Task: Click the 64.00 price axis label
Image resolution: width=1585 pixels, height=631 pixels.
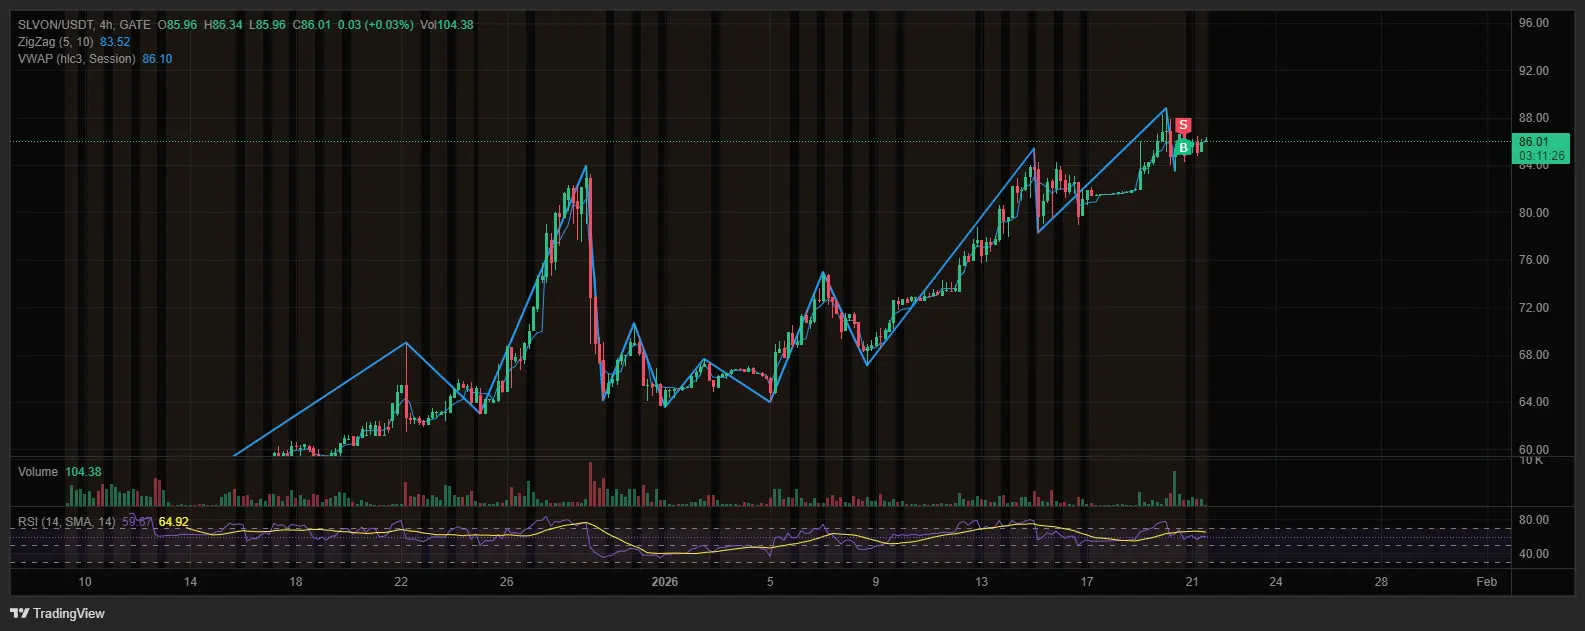Action: point(1534,402)
